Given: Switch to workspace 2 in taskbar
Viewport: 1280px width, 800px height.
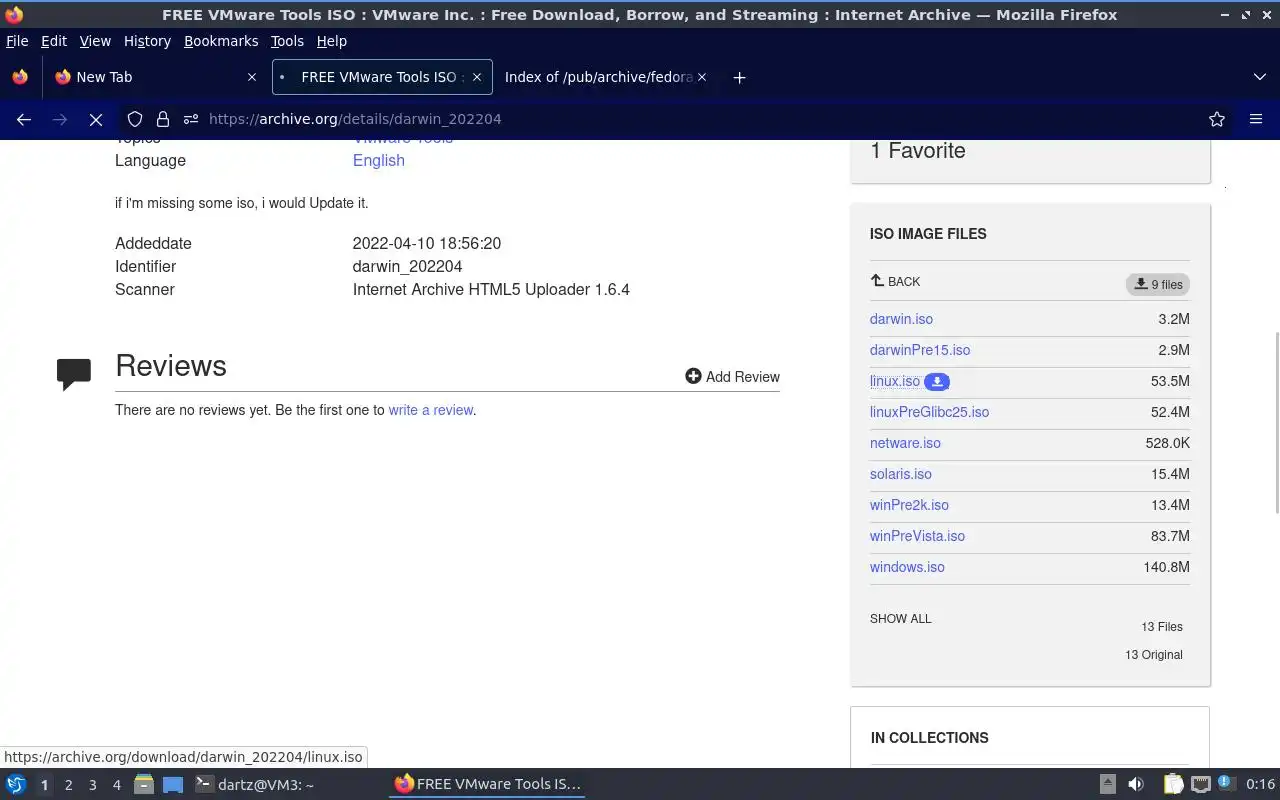Looking at the screenshot, I should click(x=69, y=785).
